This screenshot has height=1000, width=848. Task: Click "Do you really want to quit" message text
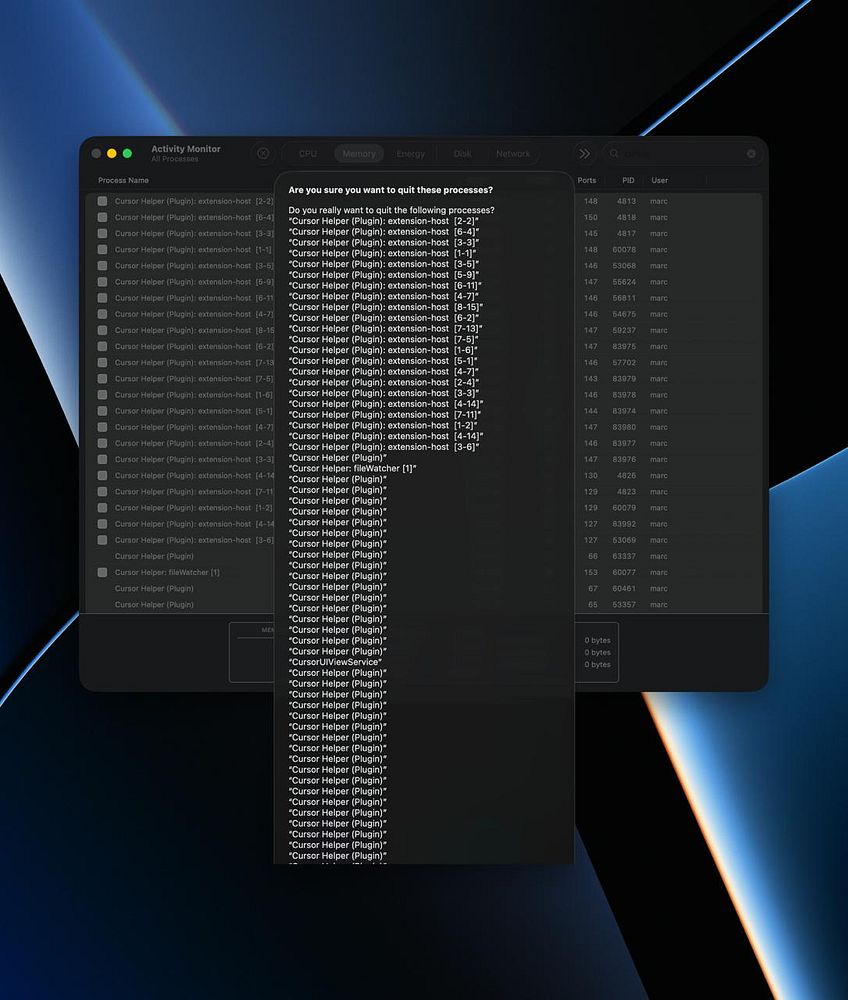click(391, 210)
